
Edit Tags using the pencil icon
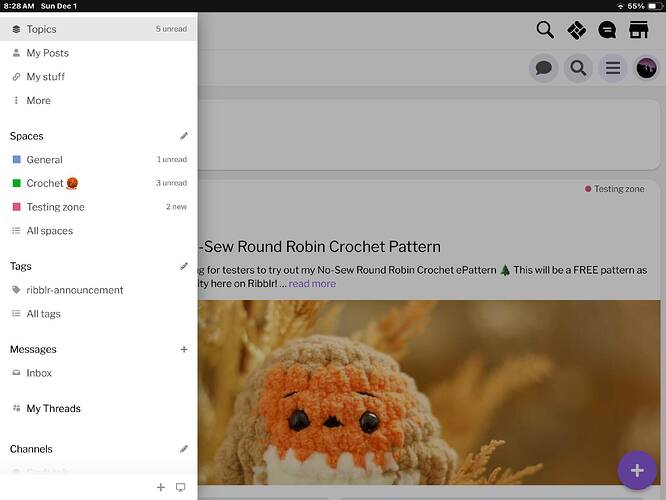coord(183,266)
